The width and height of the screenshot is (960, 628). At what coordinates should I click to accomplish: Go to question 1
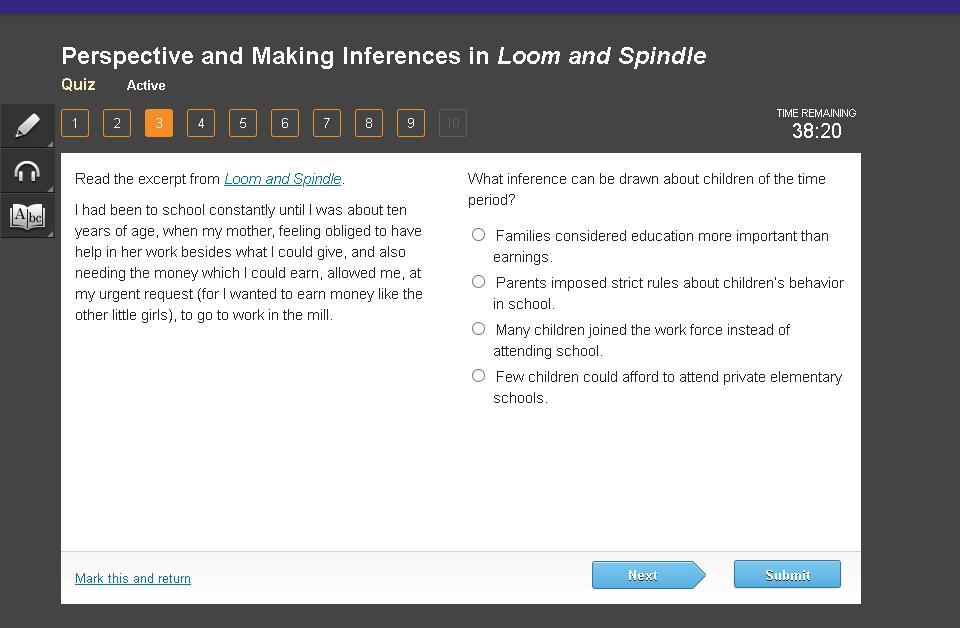pos(75,123)
